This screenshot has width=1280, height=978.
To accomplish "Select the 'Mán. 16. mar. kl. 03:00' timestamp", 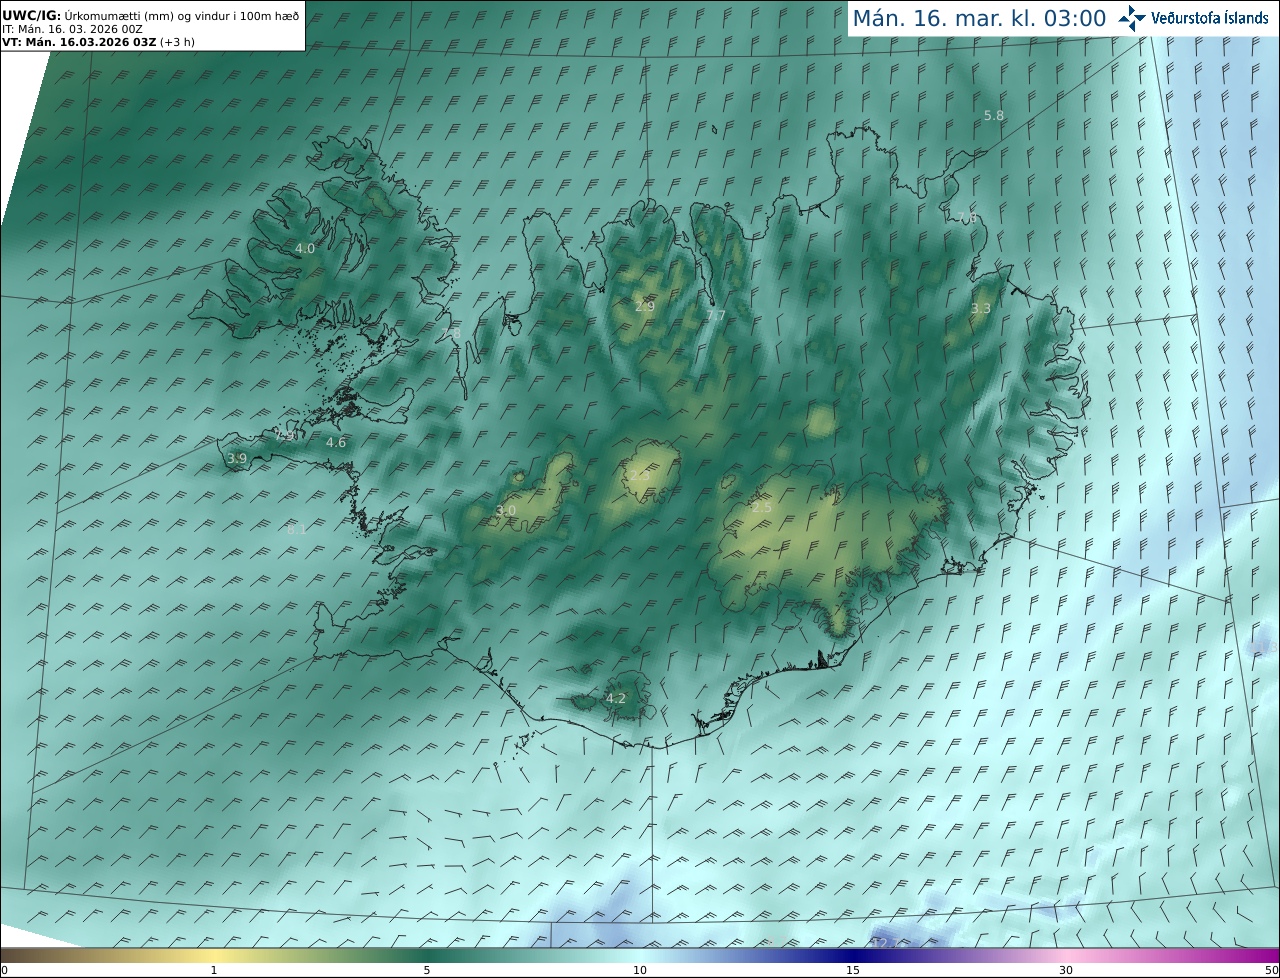I will pos(979,18).
